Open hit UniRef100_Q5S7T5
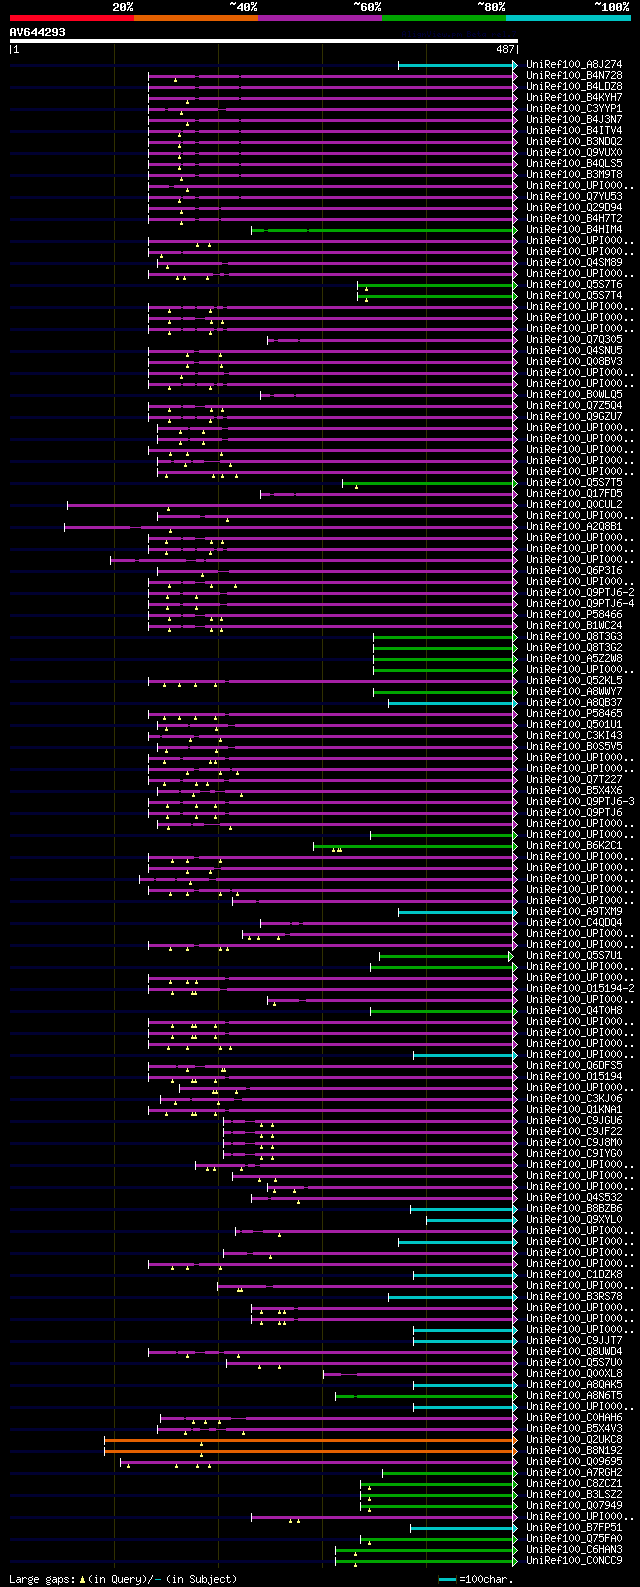This screenshot has width=640, height=1587. pyautogui.click(x=574, y=483)
